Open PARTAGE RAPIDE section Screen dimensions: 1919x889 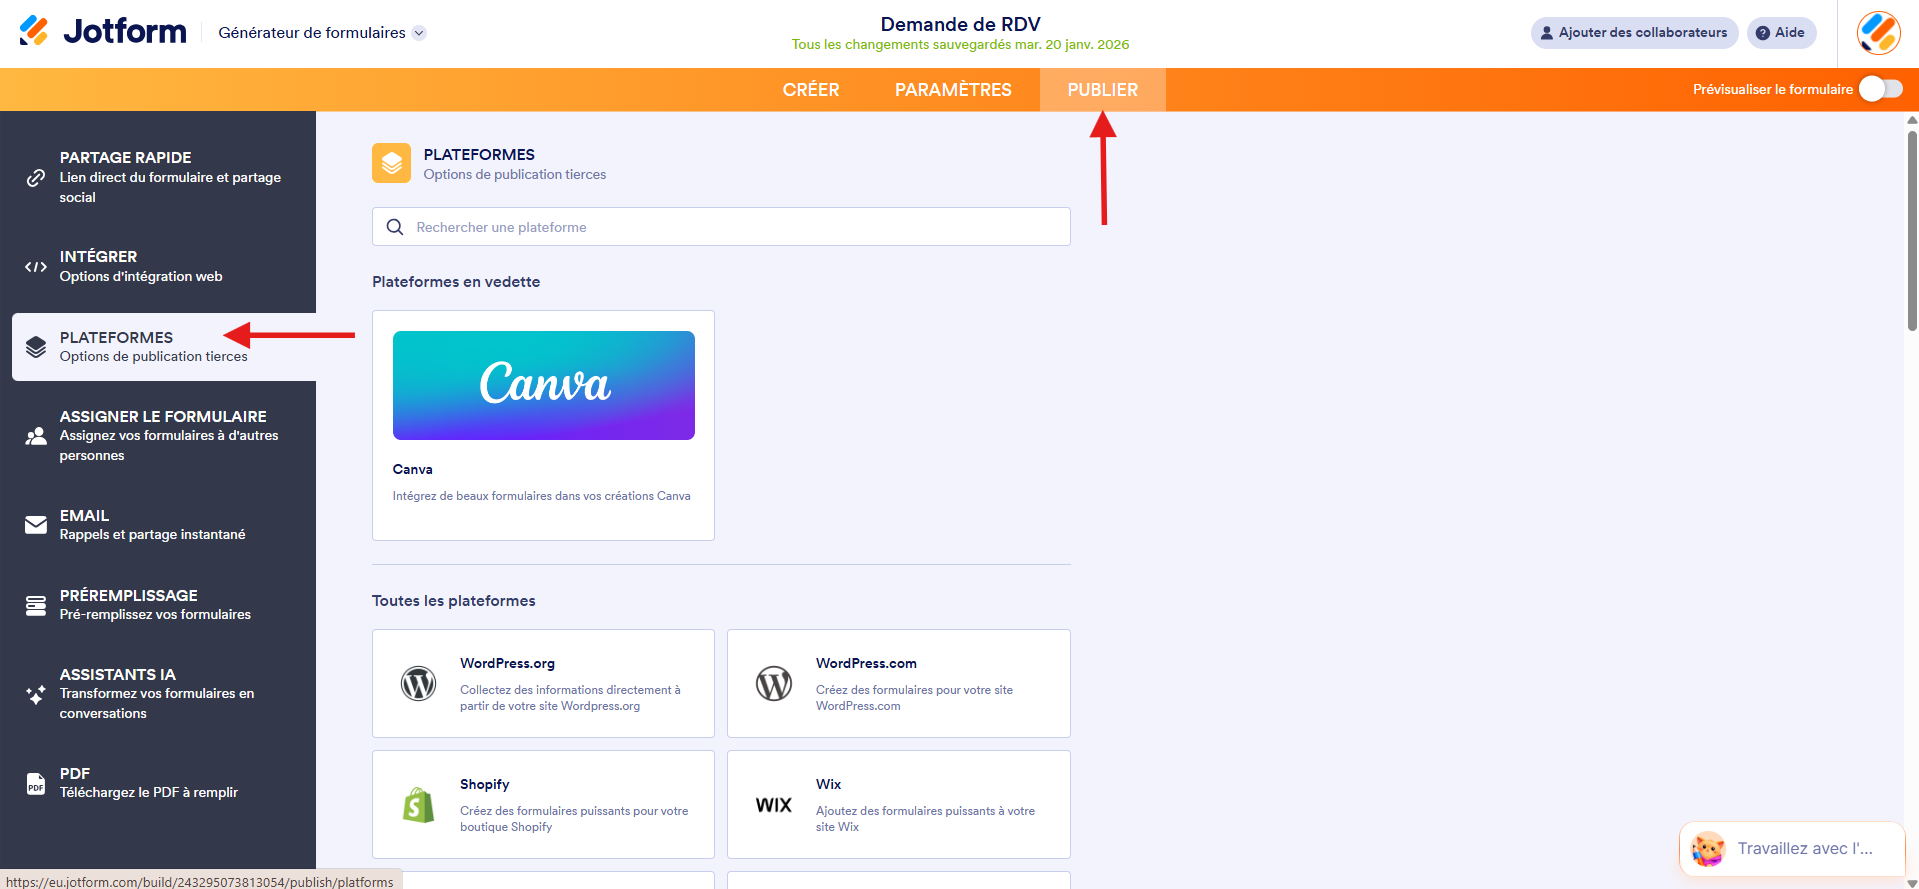click(x=158, y=177)
